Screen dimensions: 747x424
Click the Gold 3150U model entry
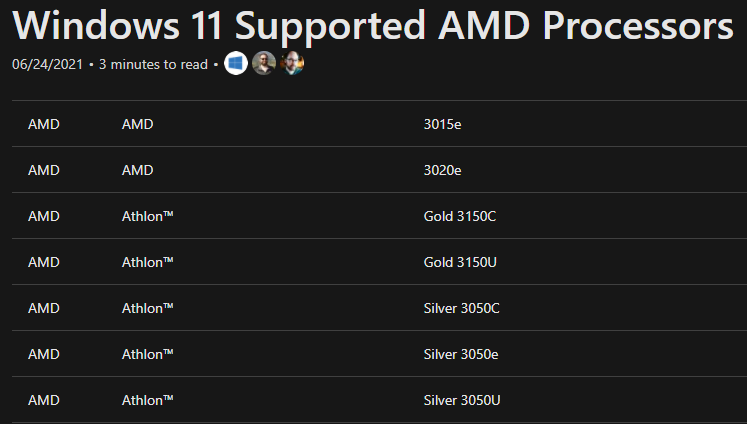460,262
